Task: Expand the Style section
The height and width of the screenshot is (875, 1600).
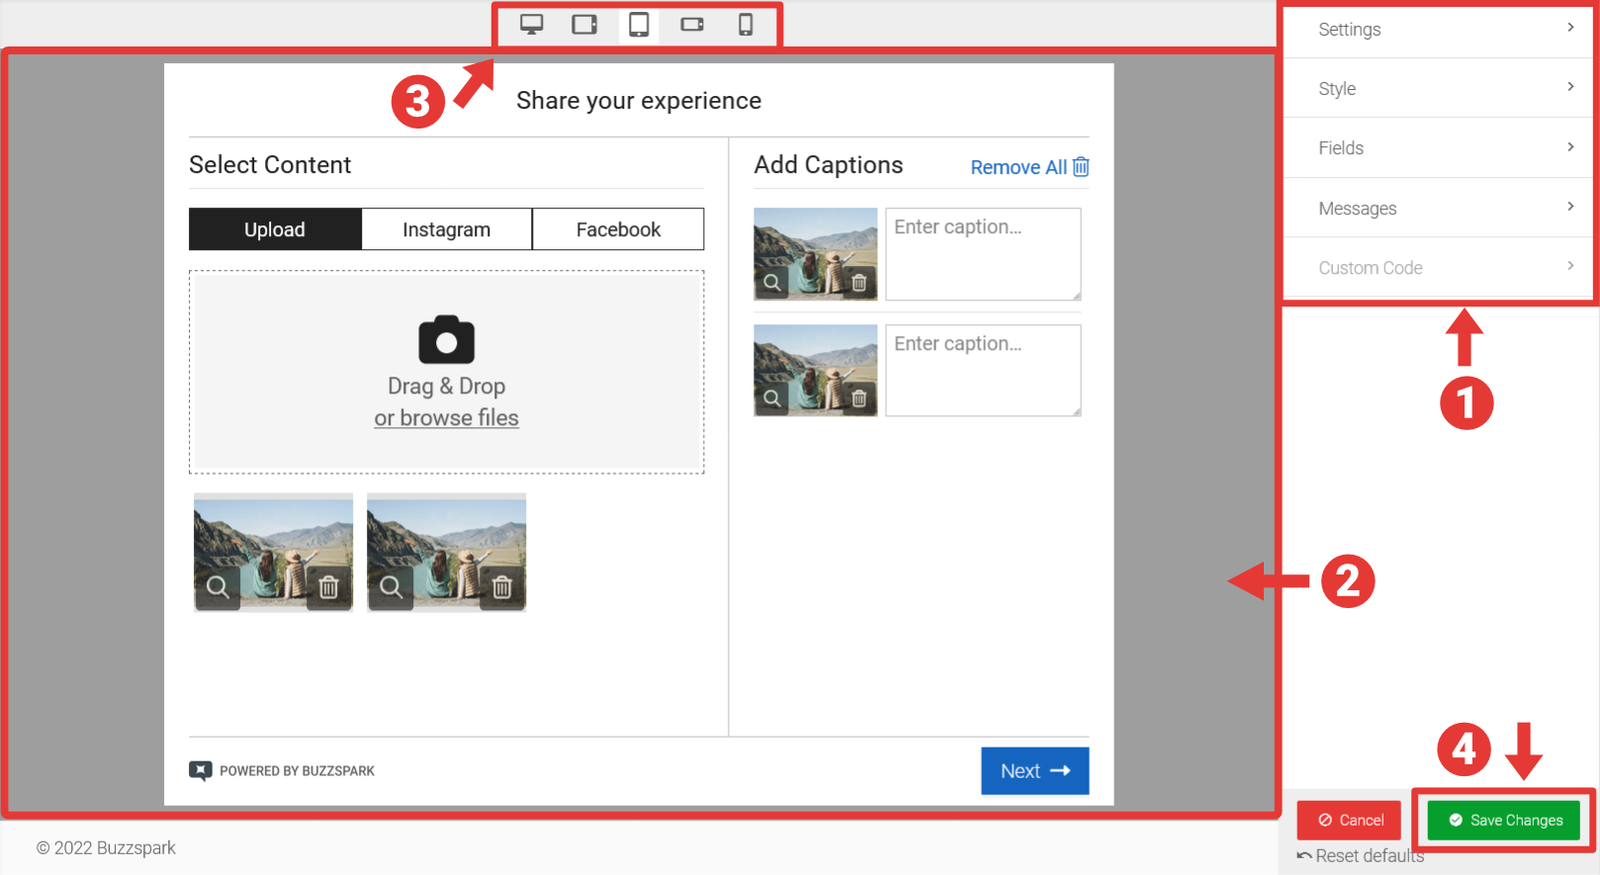Action: pos(1438,89)
